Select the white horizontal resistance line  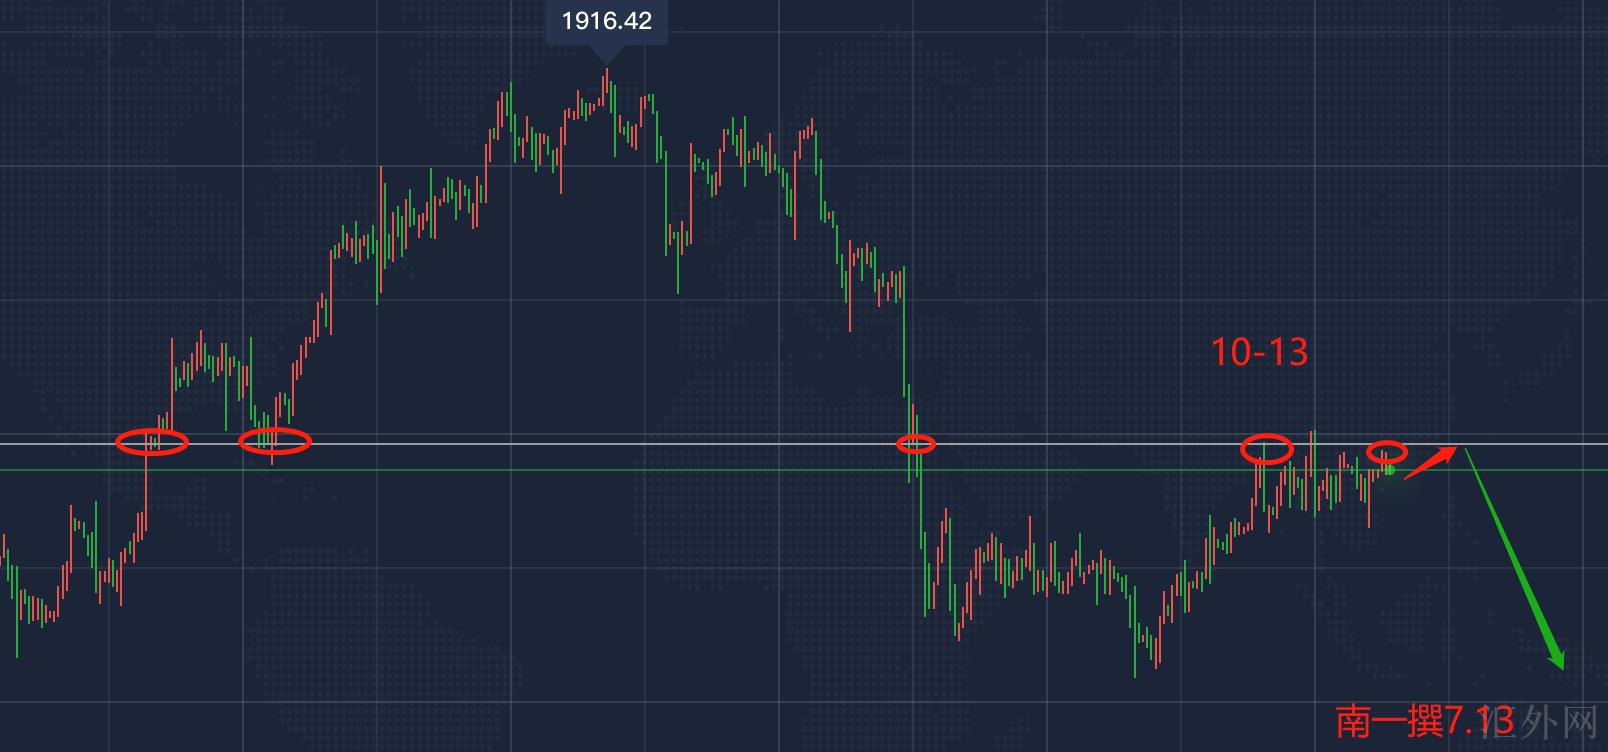point(700,443)
